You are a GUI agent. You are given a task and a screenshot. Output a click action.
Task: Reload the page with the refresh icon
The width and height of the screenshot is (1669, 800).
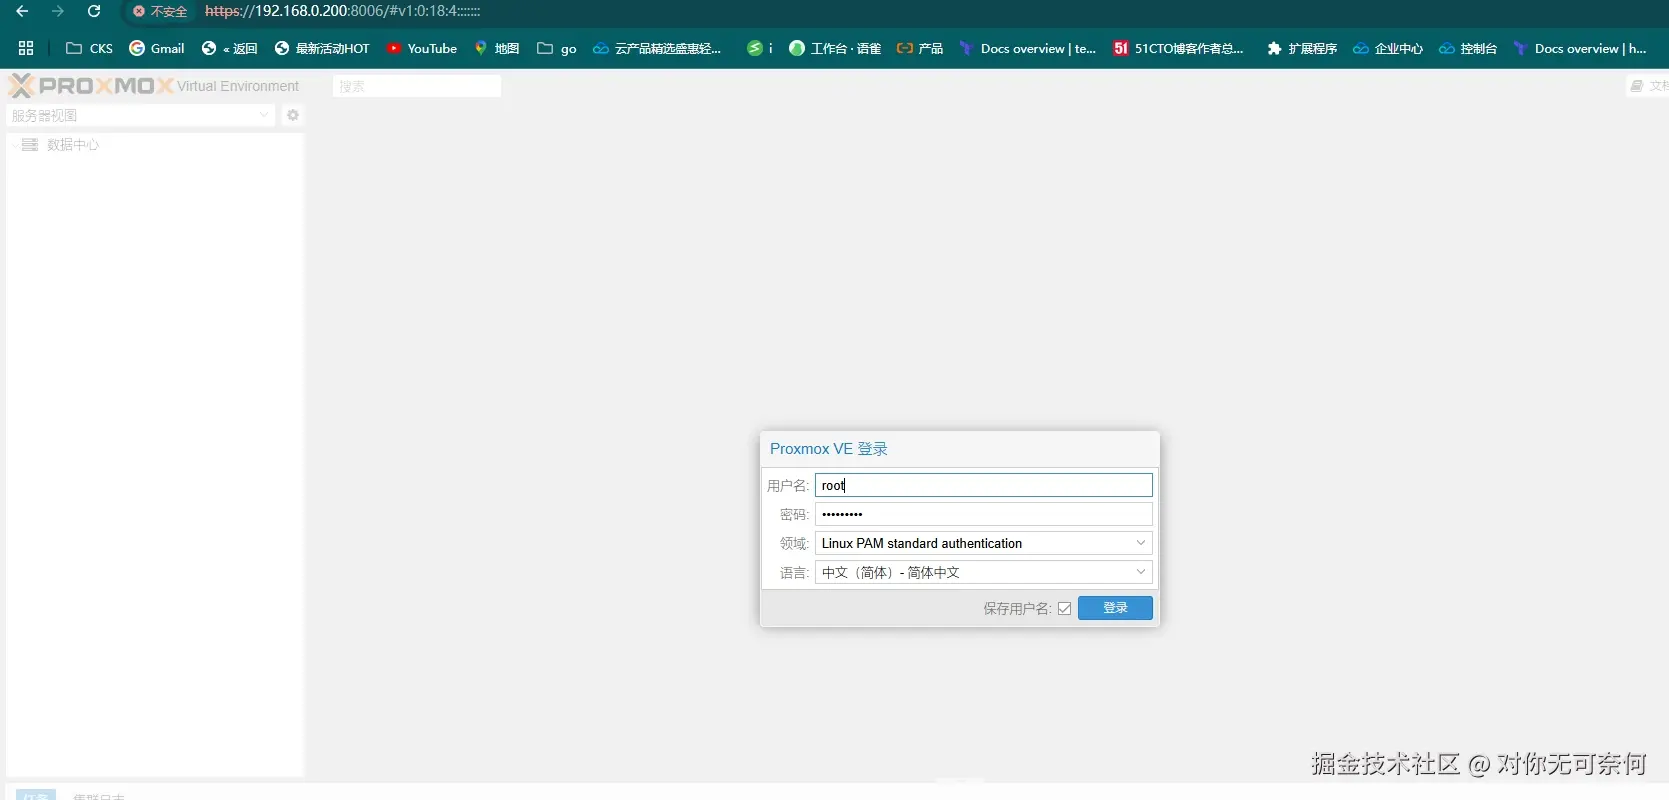coord(94,11)
